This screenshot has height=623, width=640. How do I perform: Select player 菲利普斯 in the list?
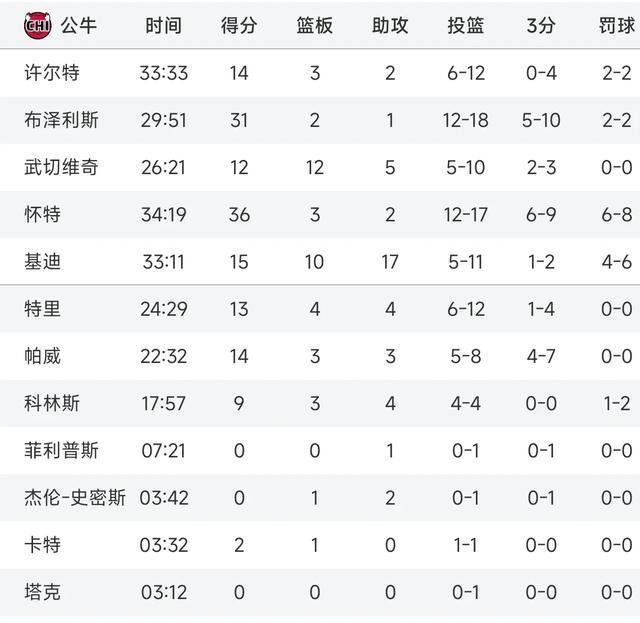click(x=61, y=451)
